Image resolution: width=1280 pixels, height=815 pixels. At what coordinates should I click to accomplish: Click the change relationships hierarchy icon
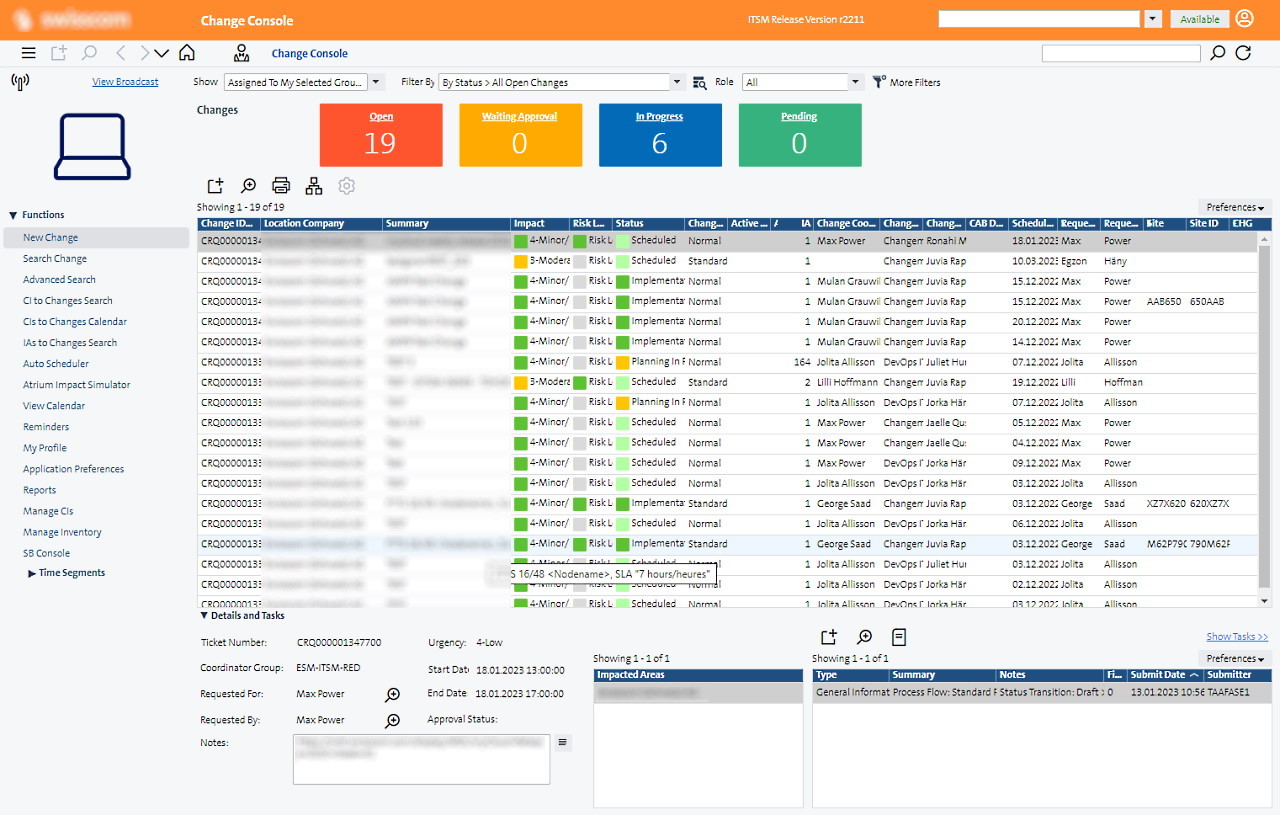(x=314, y=186)
